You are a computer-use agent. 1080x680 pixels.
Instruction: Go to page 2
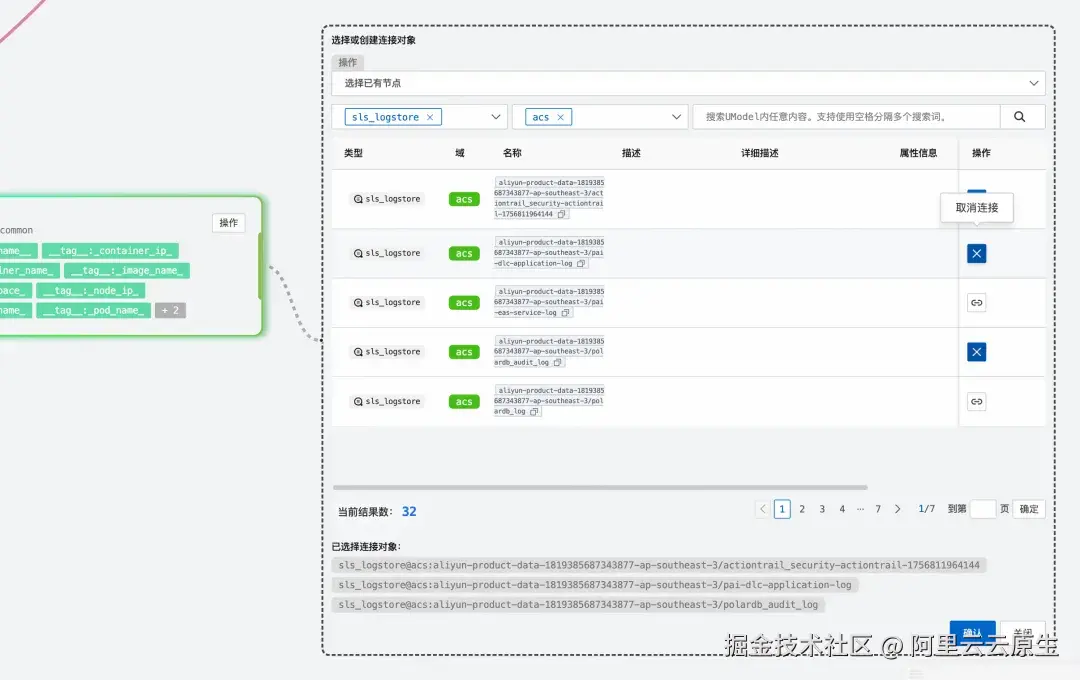pos(802,509)
